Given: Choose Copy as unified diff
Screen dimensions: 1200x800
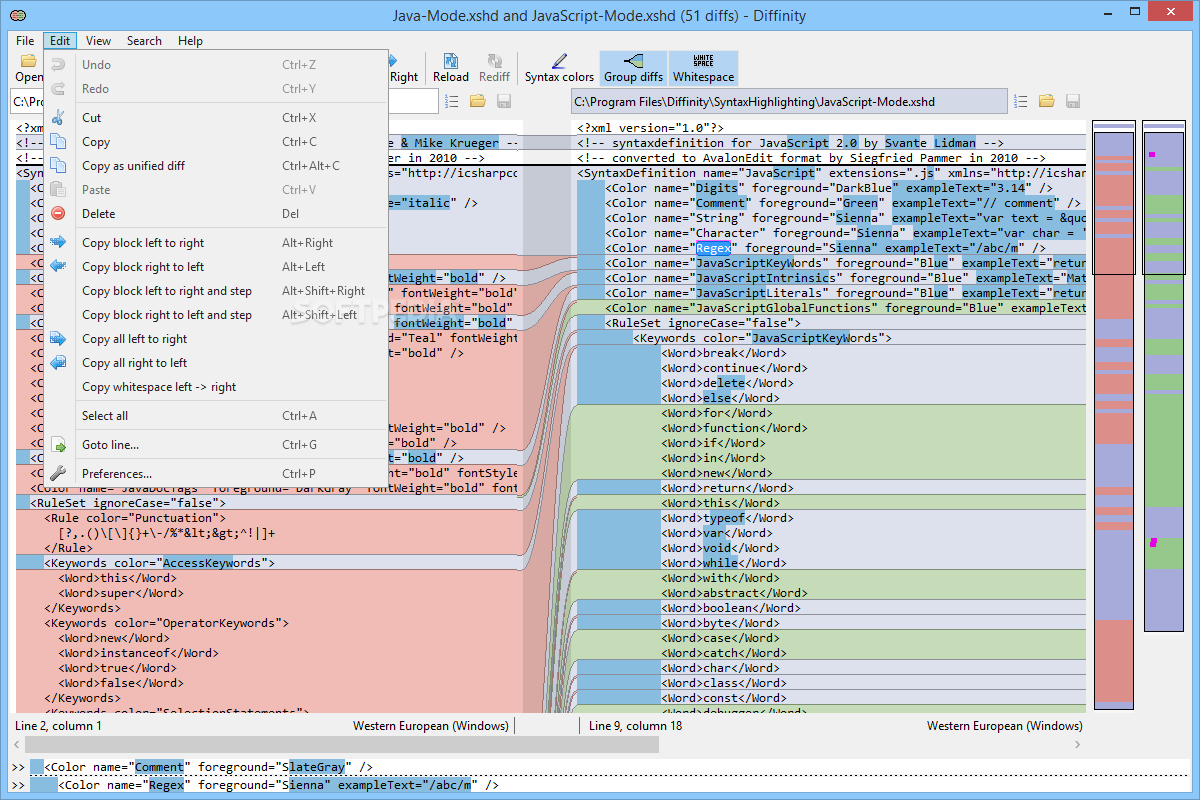Looking at the screenshot, I should 216,166.
